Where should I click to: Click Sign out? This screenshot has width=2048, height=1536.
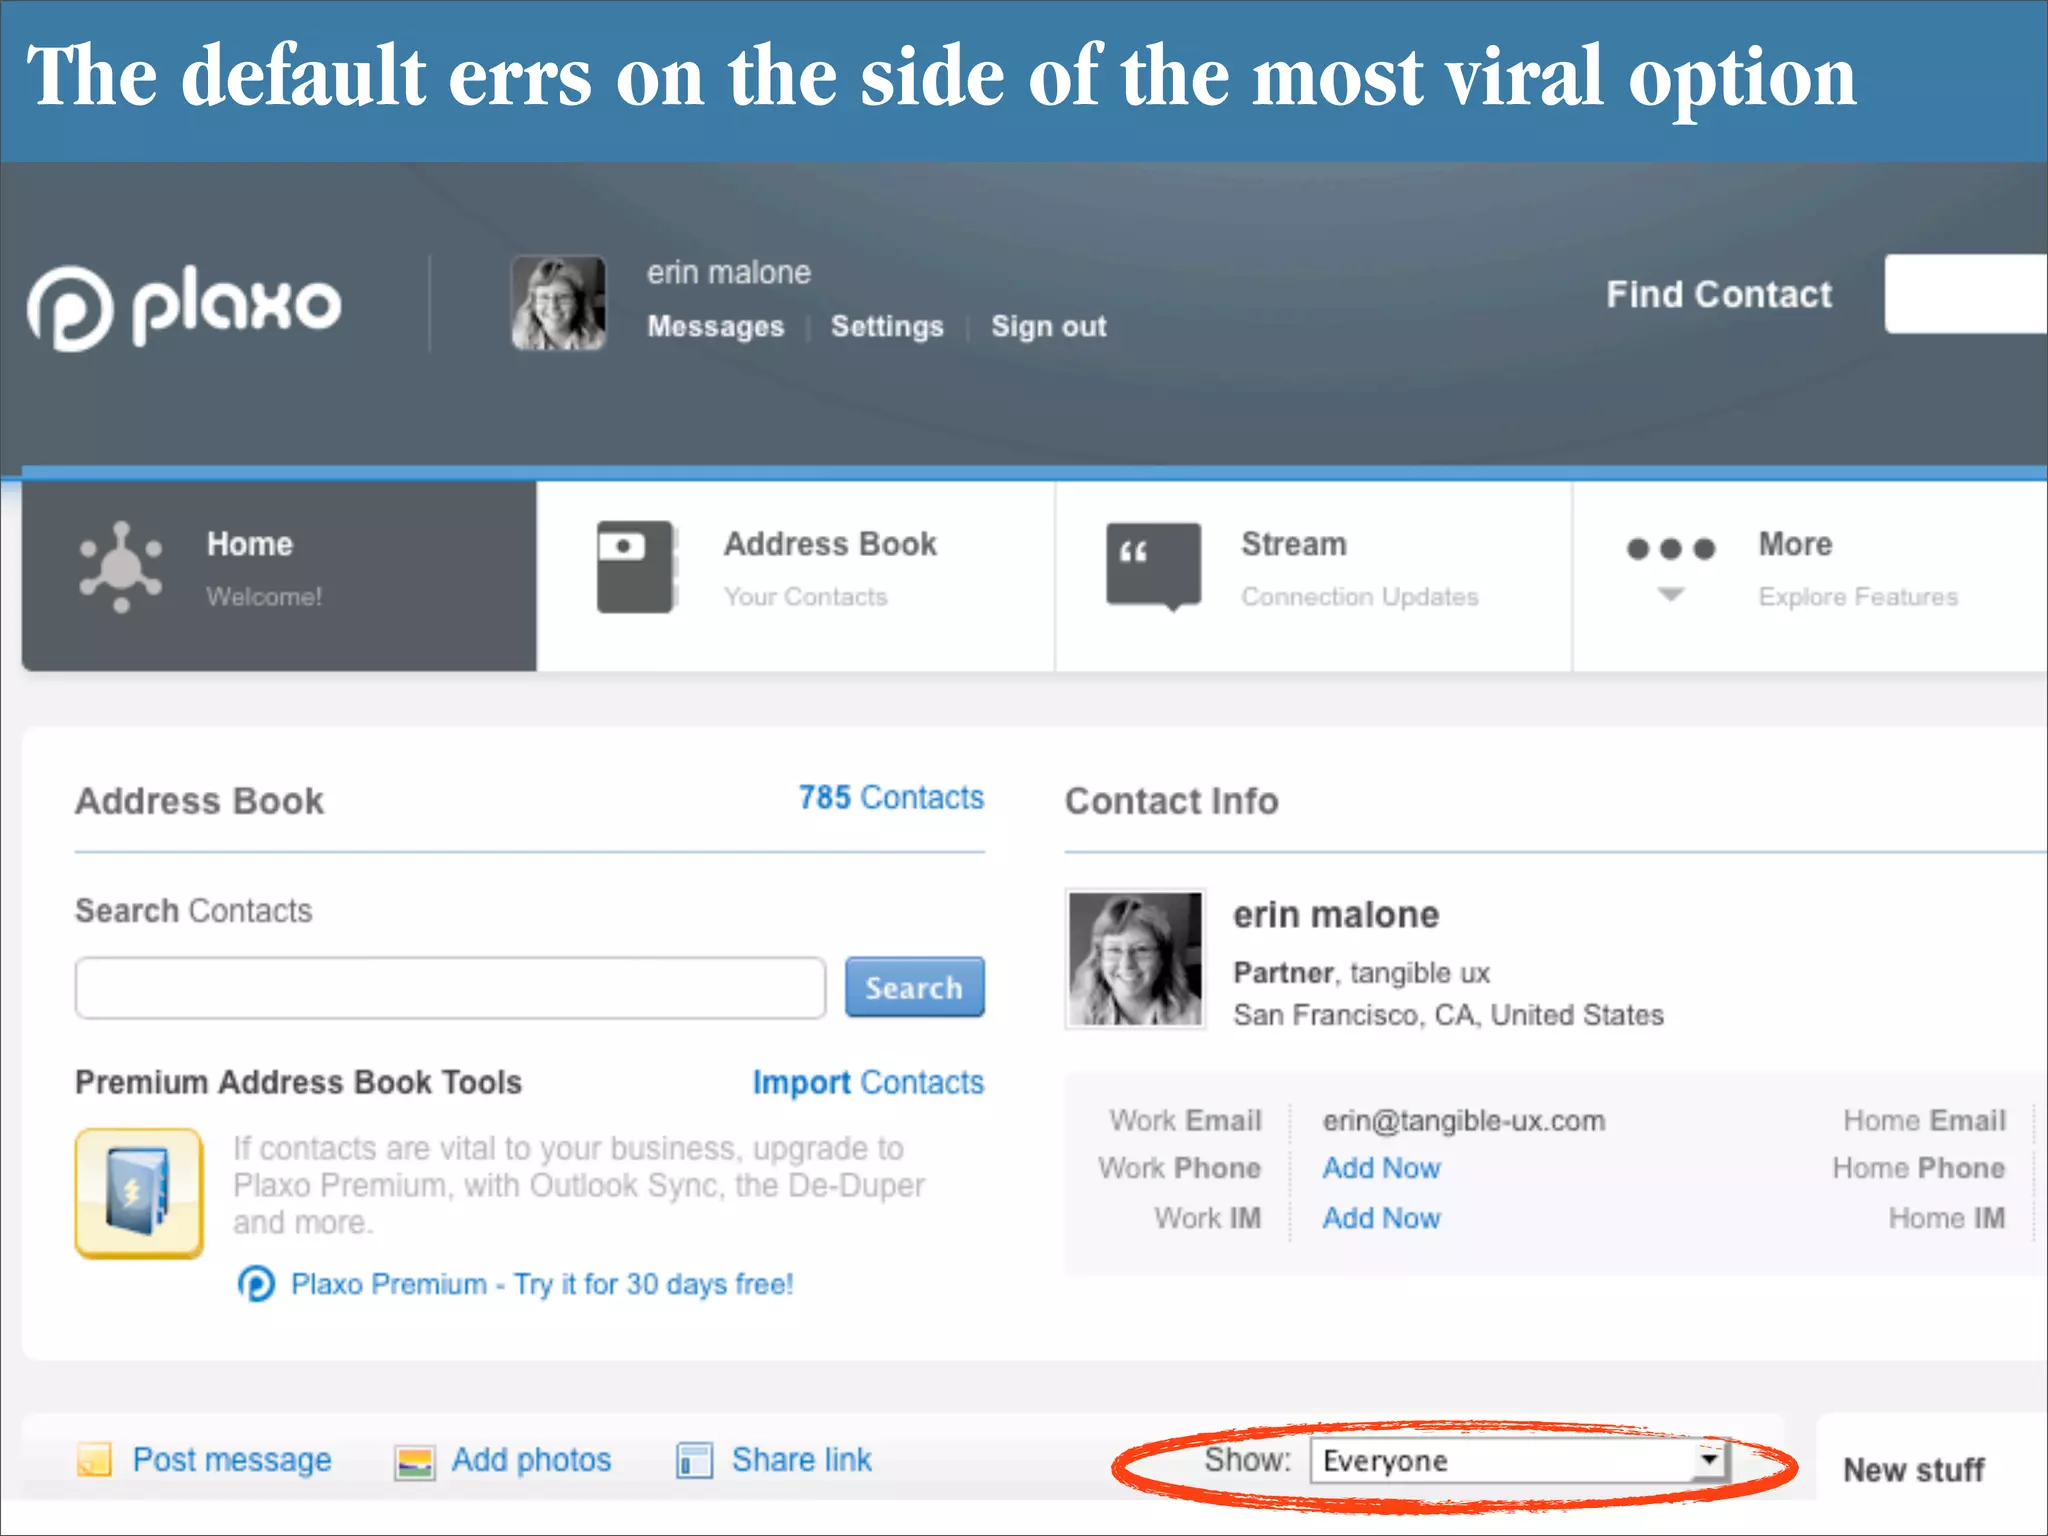pos(1048,326)
